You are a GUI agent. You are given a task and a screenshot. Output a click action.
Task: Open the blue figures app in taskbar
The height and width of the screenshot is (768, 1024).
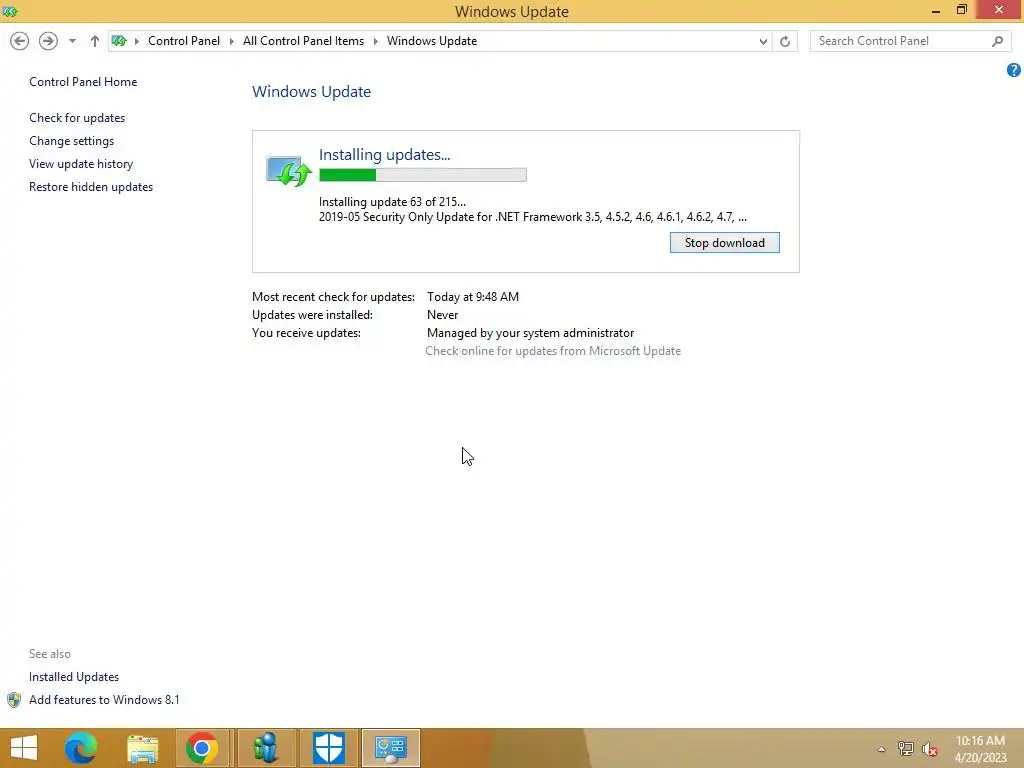(x=266, y=748)
